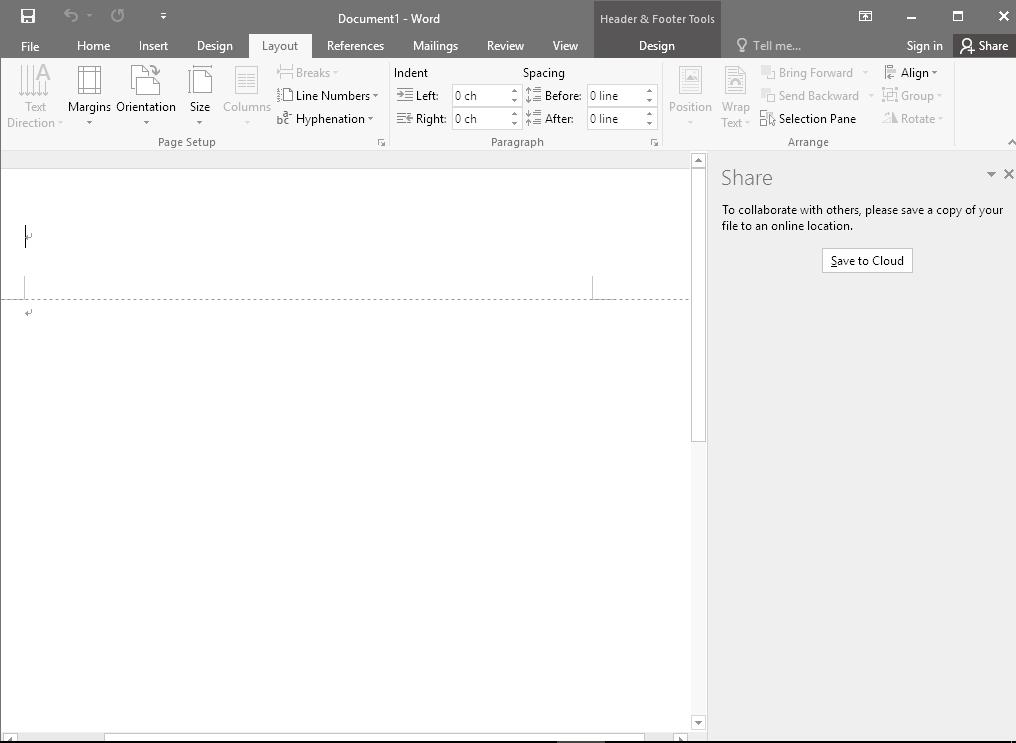The height and width of the screenshot is (743, 1016).
Task: Click Ribbon Display Options icon
Action: tap(865, 16)
